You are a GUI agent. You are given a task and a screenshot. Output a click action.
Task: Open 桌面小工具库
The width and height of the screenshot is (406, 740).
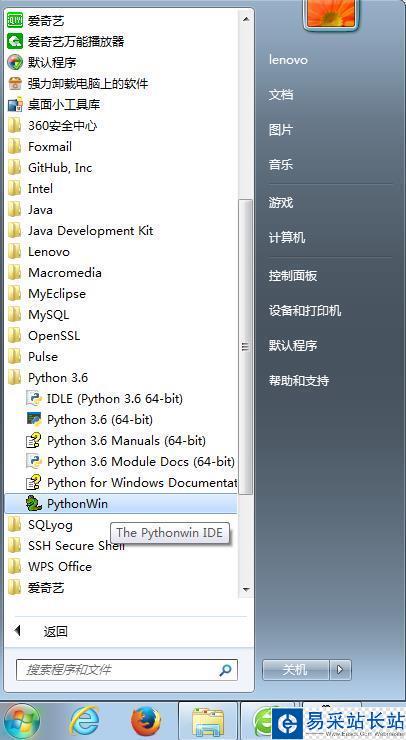click(x=54, y=104)
